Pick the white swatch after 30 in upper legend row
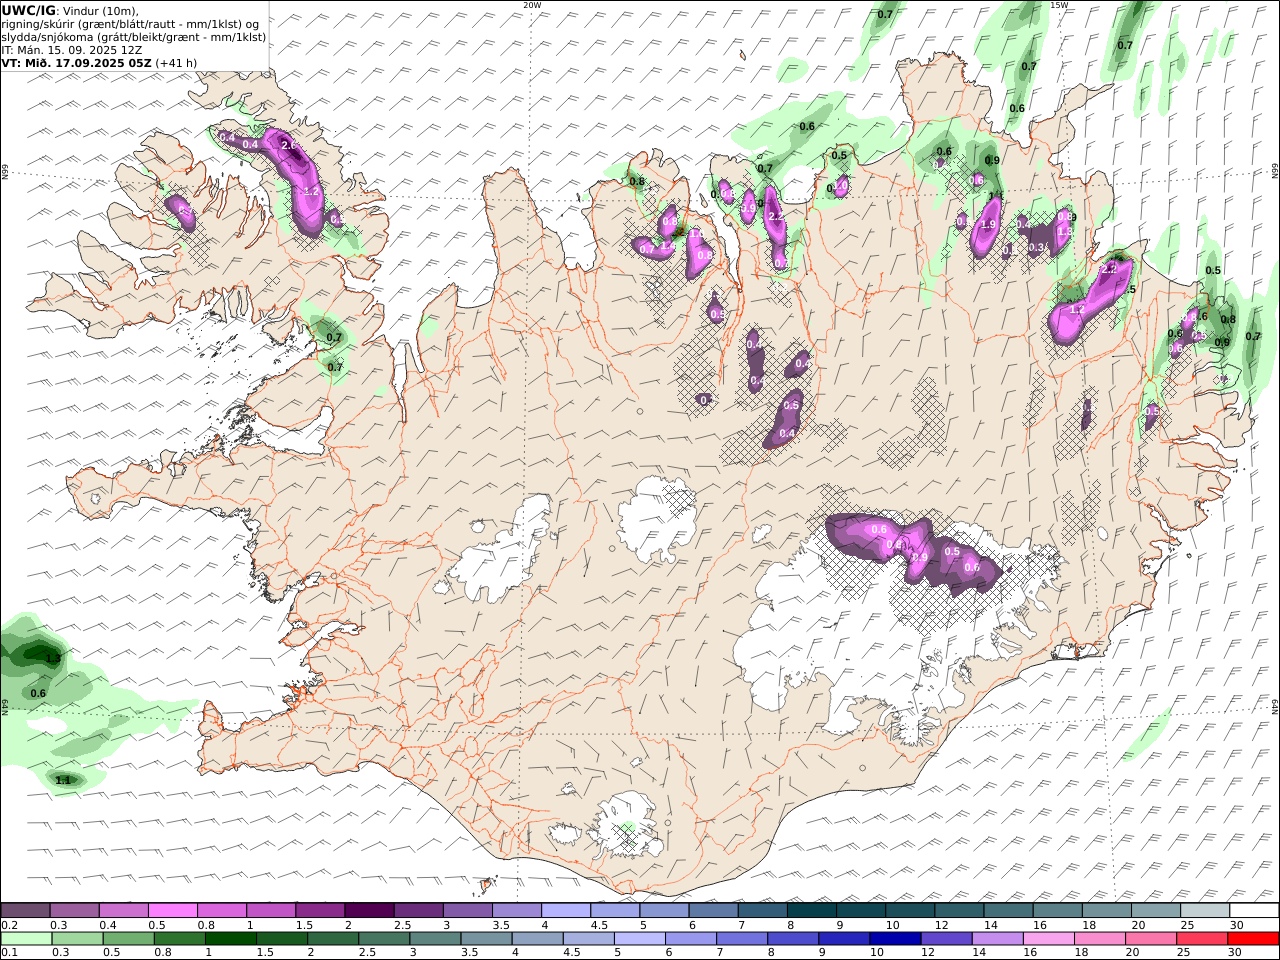1280x960 pixels. click(1254, 911)
